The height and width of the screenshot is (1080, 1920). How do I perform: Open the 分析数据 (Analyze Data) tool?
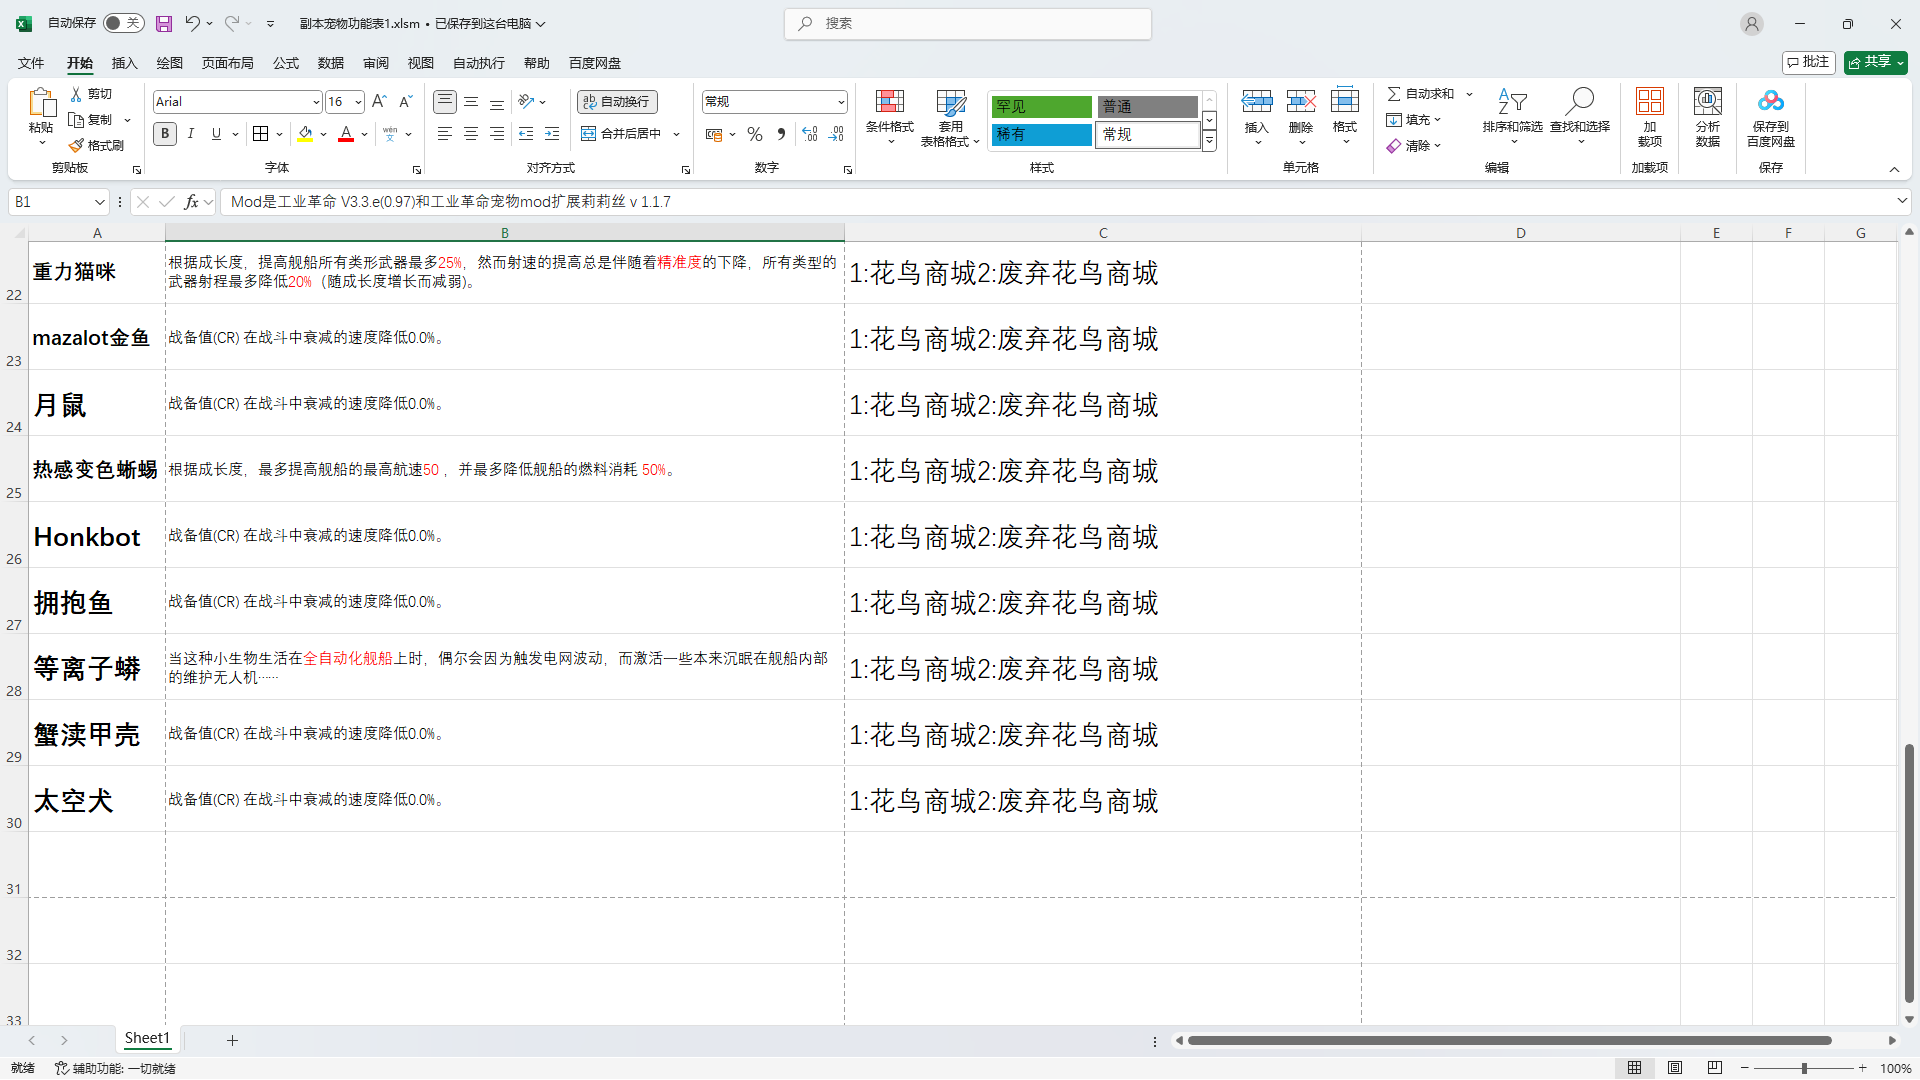click(x=1707, y=117)
